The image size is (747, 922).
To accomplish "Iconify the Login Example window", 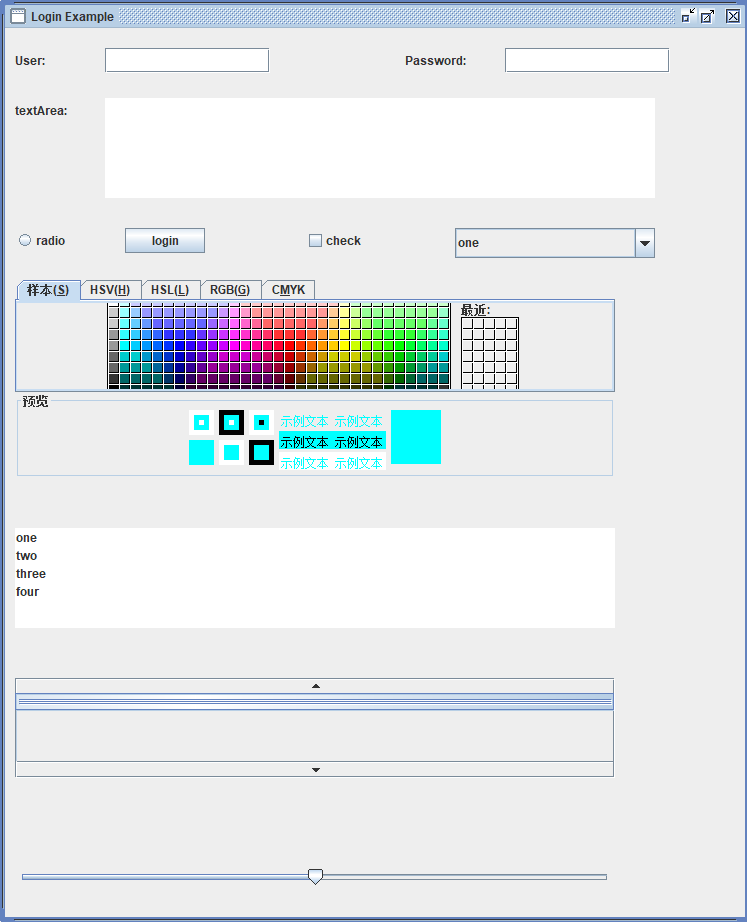I will [688, 16].
